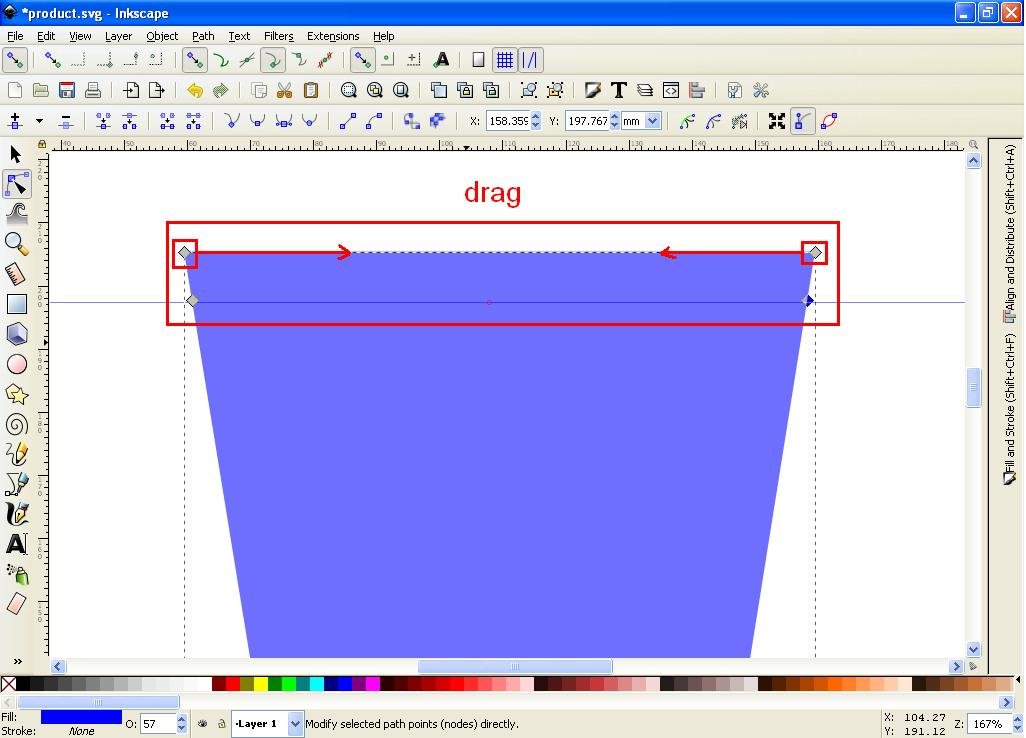This screenshot has width=1026, height=738.
Task: Select the Star tool
Action: click(15, 394)
